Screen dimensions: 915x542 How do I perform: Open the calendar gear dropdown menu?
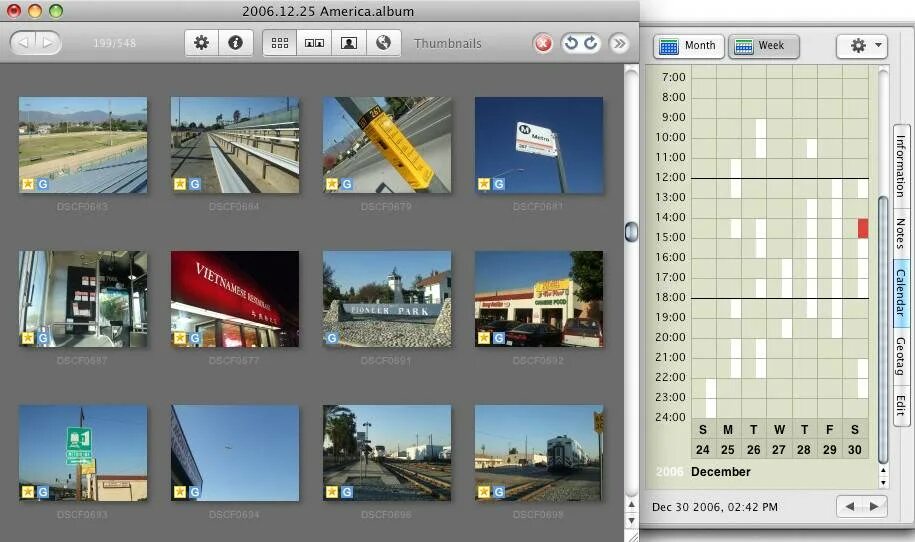(862, 46)
